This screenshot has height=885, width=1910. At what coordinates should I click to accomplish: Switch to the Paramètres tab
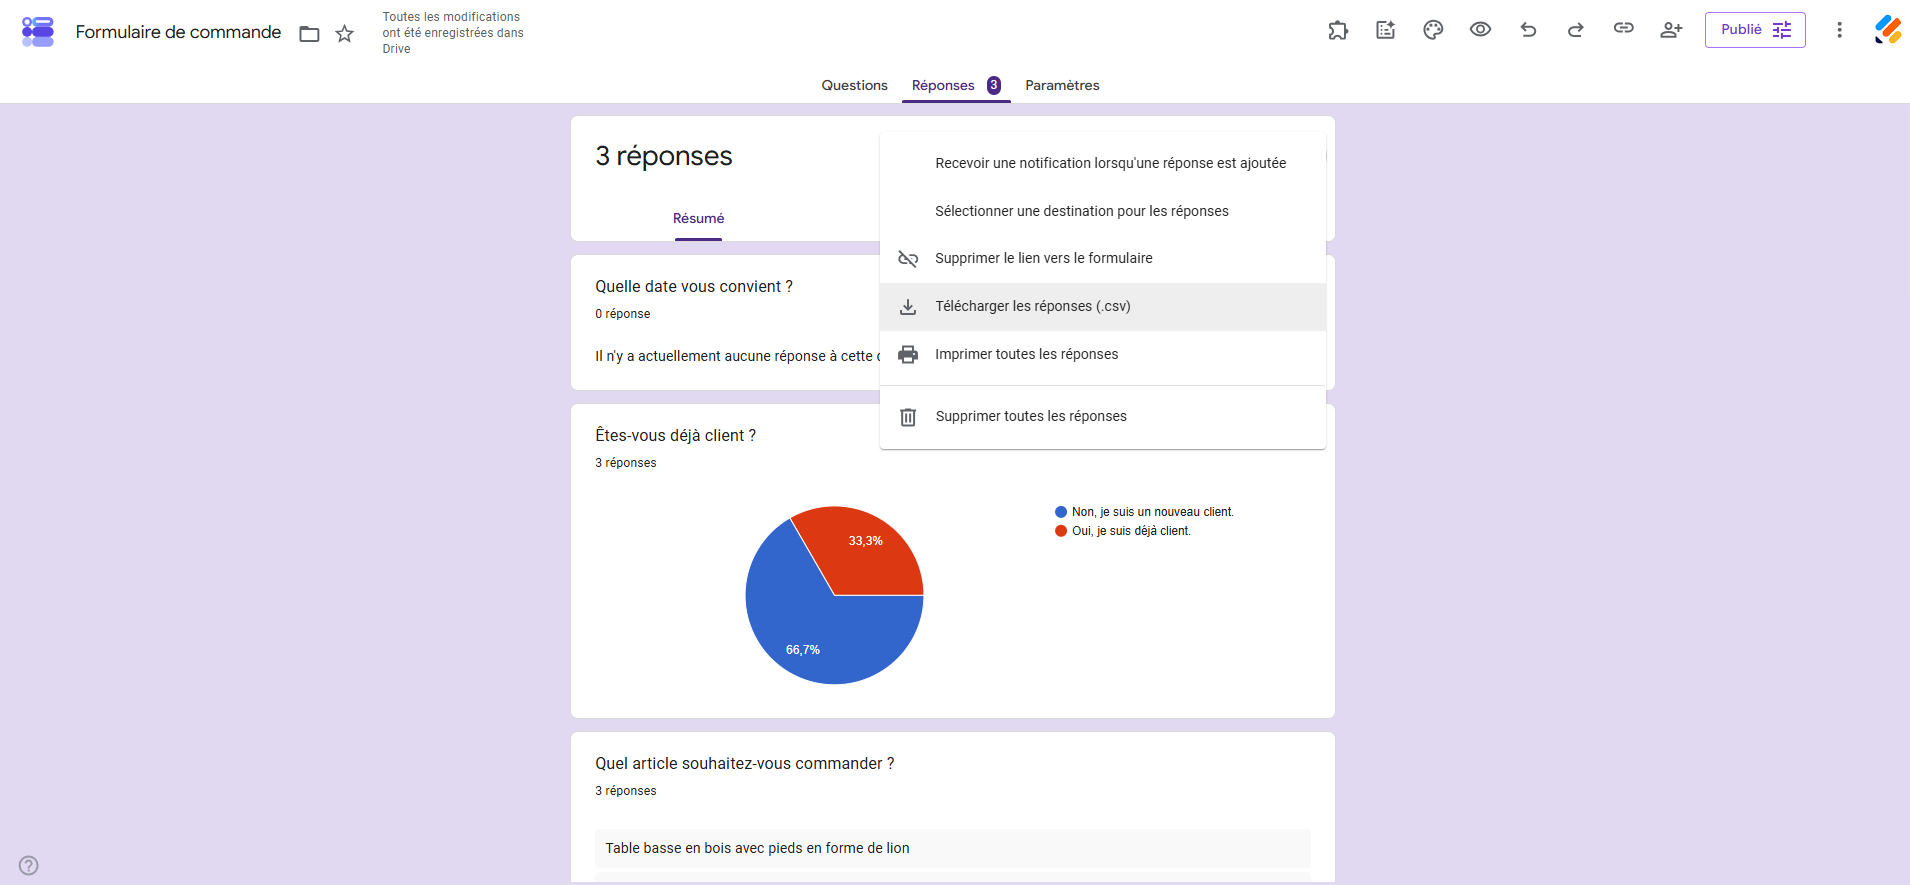coord(1062,85)
